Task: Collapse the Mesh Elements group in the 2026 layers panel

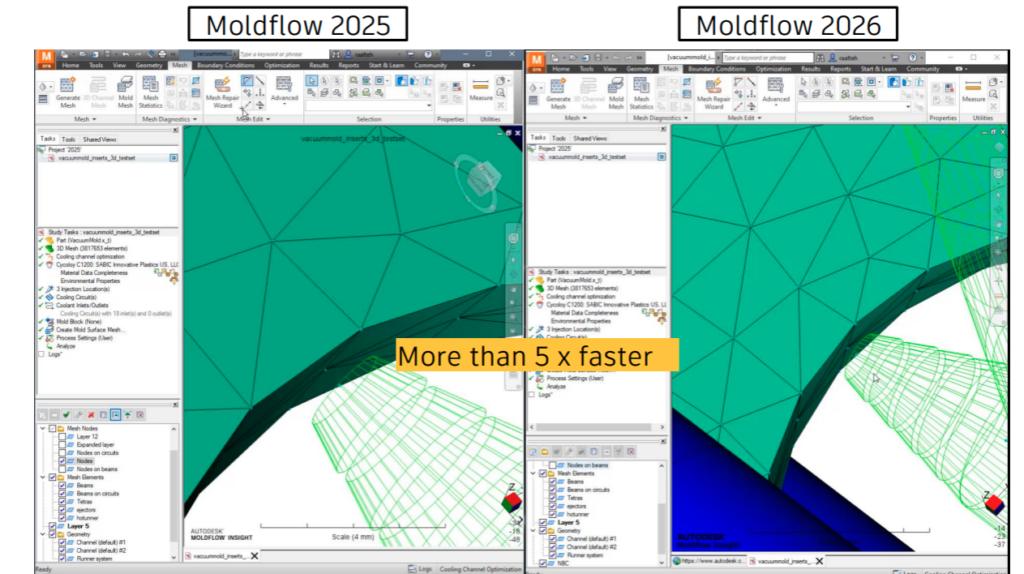Action: [x=534, y=473]
